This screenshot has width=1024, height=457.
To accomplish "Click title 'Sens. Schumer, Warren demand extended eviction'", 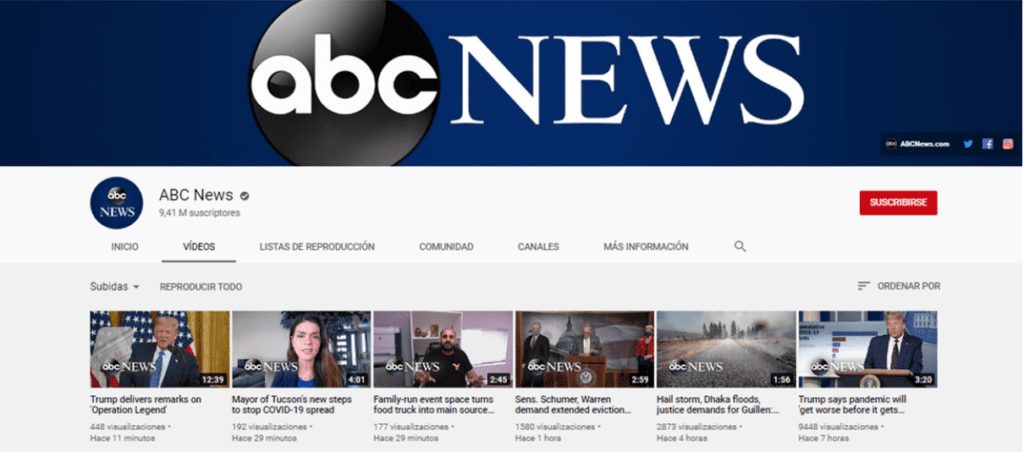I will [574, 405].
